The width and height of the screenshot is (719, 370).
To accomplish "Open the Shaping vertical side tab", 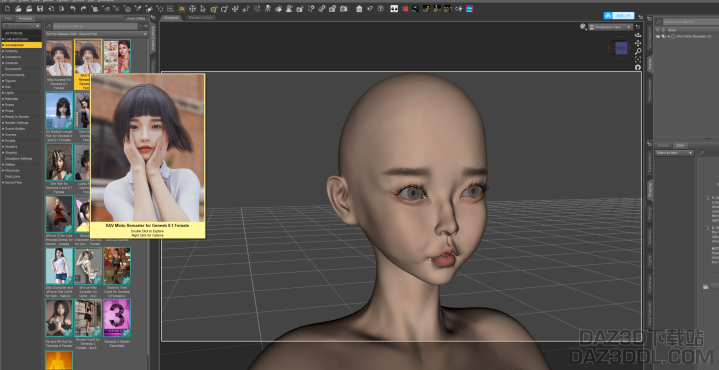I will pos(649,190).
